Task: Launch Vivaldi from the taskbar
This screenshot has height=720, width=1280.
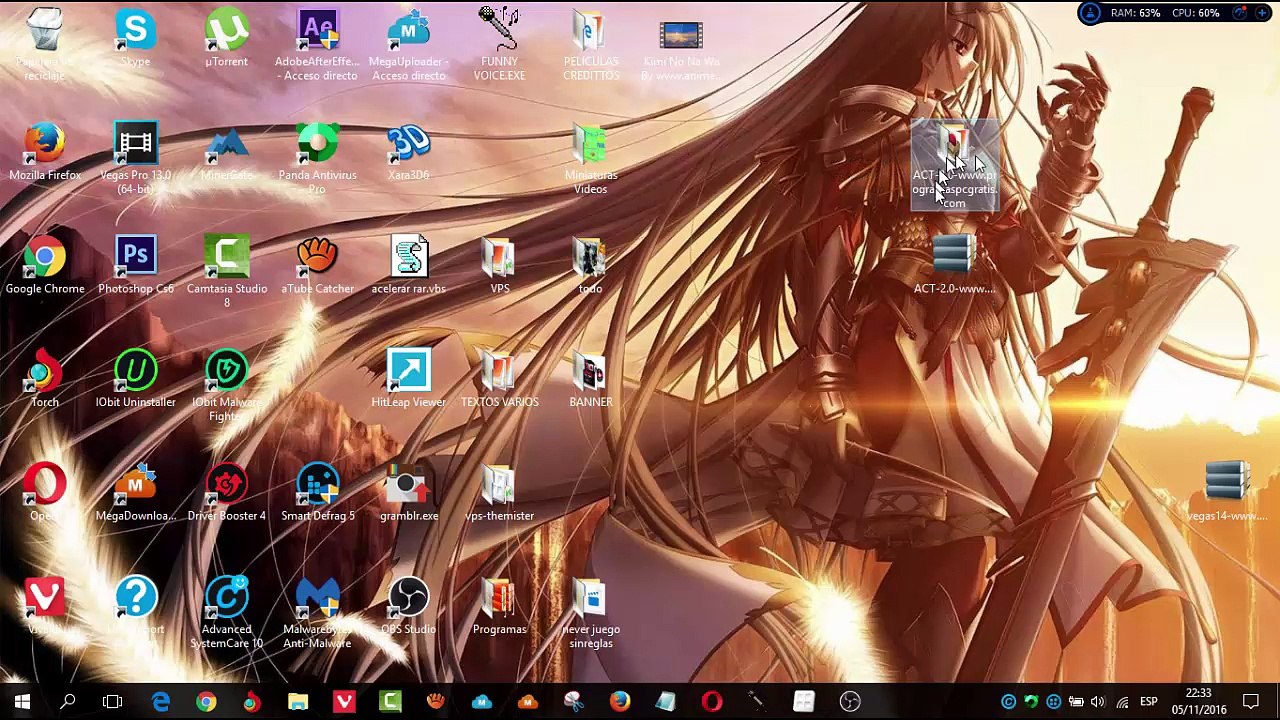Action: [344, 702]
